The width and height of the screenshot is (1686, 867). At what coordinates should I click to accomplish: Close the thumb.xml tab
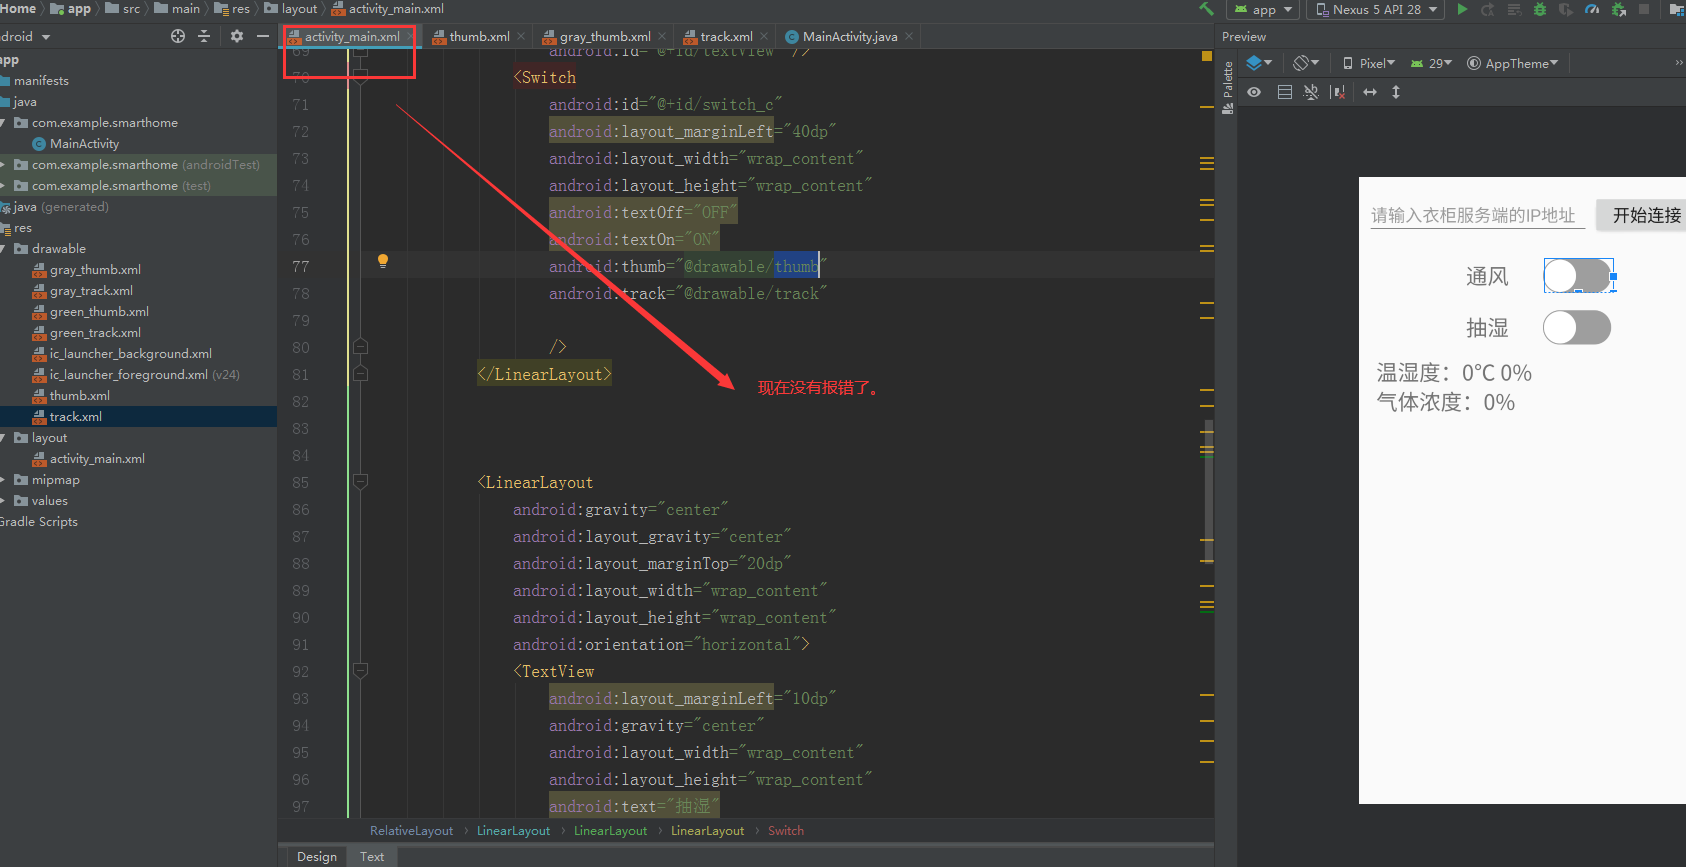[520, 36]
